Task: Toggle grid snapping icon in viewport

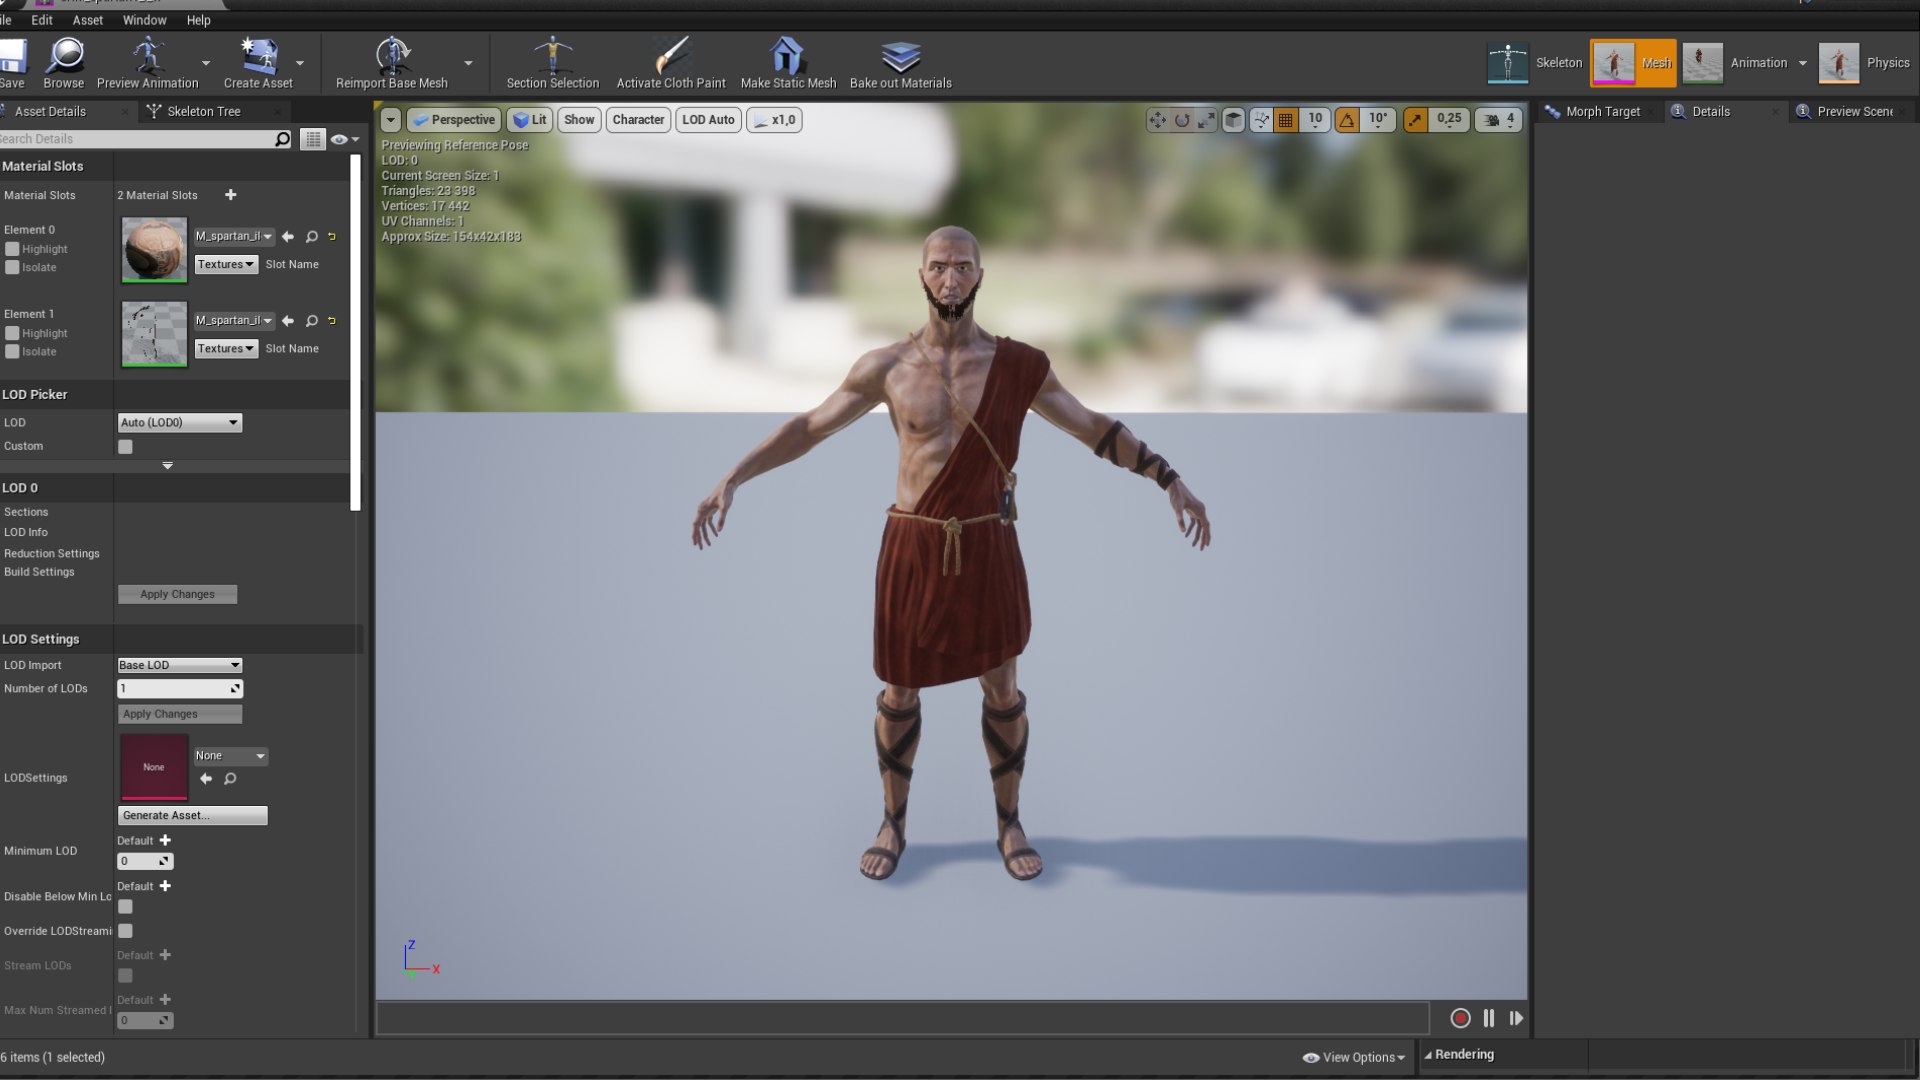Action: pyautogui.click(x=1286, y=120)
